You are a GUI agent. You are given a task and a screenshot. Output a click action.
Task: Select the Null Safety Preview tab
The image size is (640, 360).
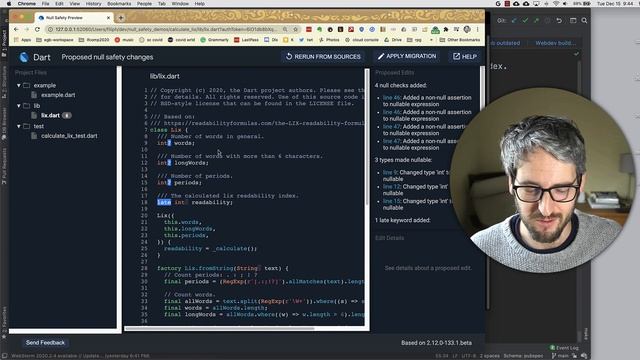tap(73, 18)
